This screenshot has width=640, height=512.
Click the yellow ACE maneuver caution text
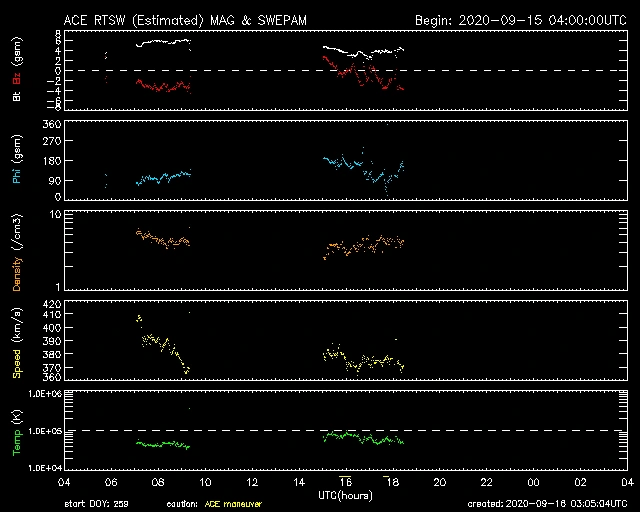[x=233, y=504]
